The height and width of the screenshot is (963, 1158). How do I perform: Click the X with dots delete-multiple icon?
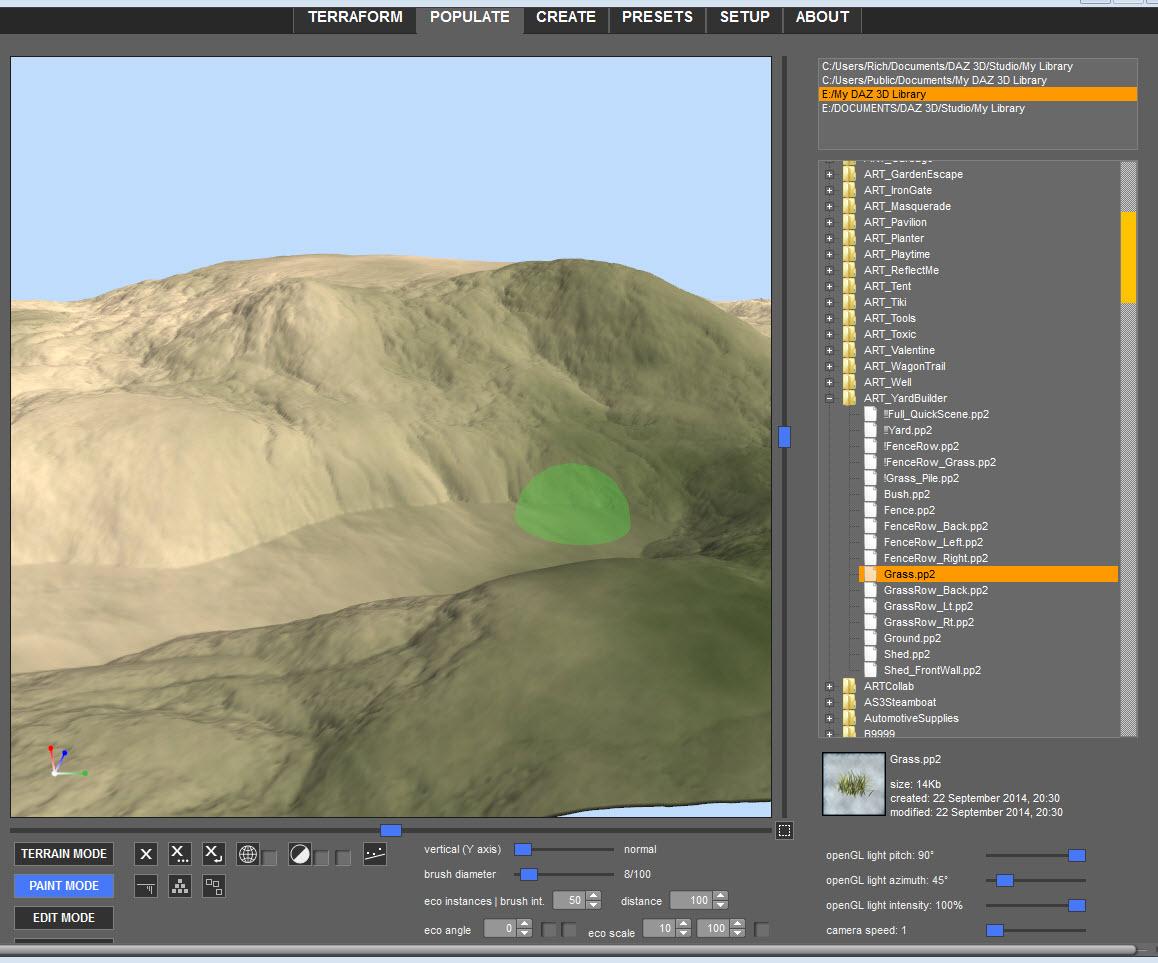179,854
